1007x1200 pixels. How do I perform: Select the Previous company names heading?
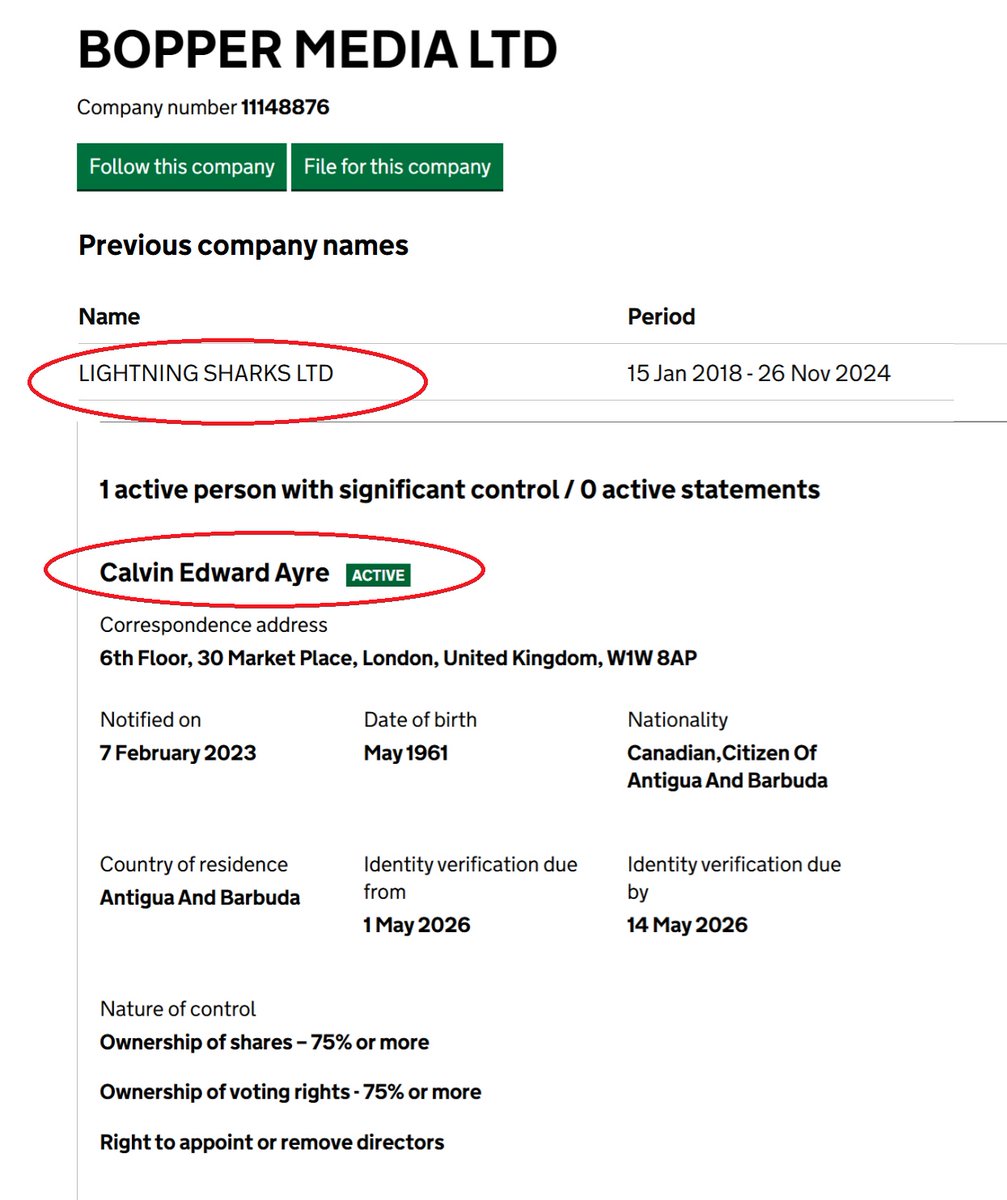click(243, 245)
